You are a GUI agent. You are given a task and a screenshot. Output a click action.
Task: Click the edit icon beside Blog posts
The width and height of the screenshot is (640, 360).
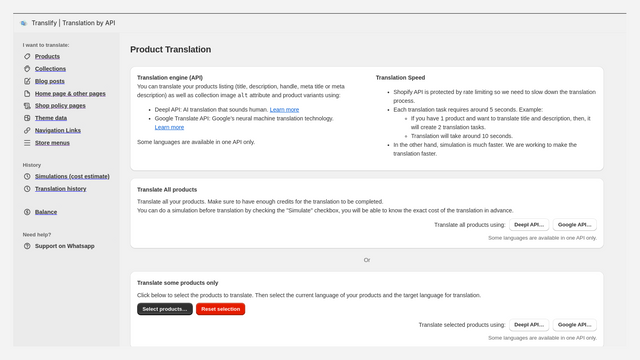point(27,81)
